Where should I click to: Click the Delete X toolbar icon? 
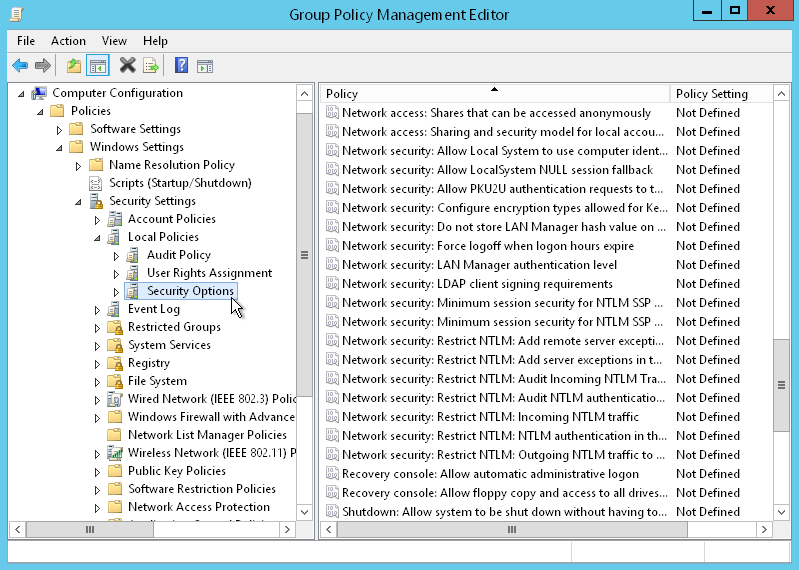127,65
